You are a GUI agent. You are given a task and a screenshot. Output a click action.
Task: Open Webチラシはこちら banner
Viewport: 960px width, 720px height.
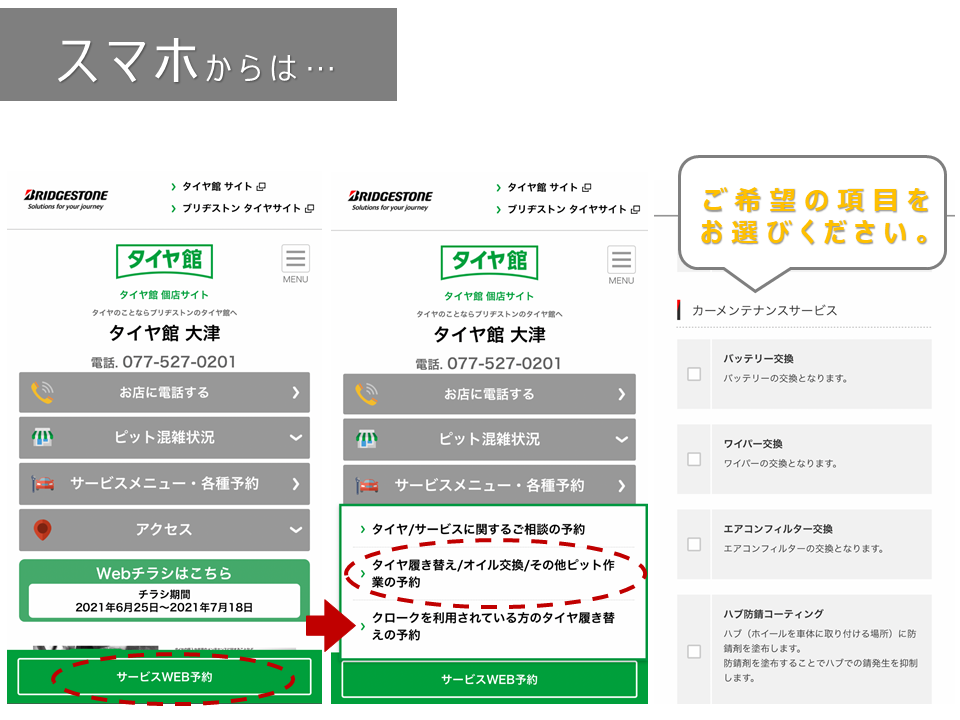pos(164,590)
